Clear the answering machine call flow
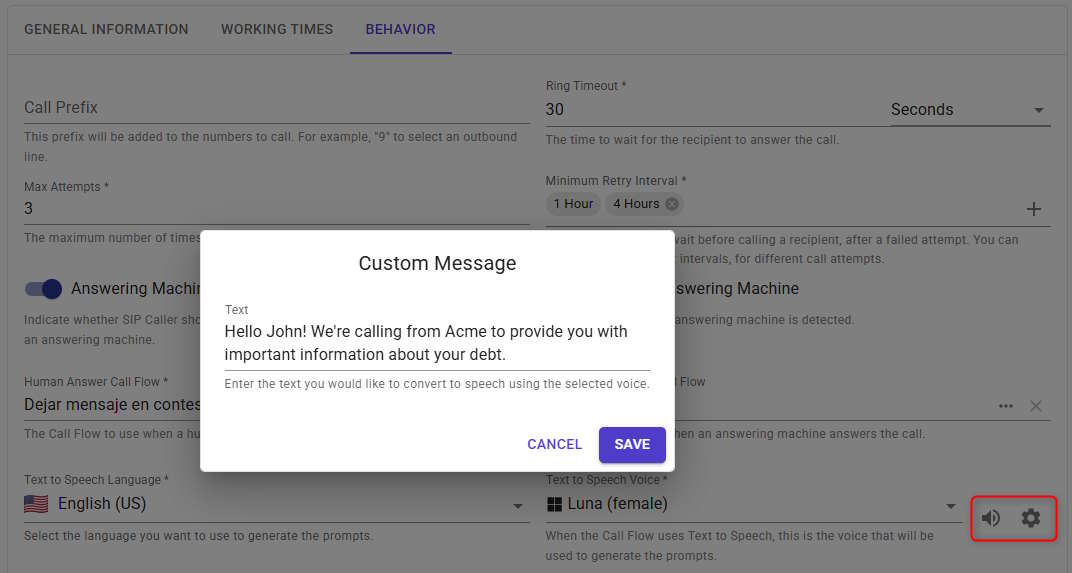 tap(1036, 406)
